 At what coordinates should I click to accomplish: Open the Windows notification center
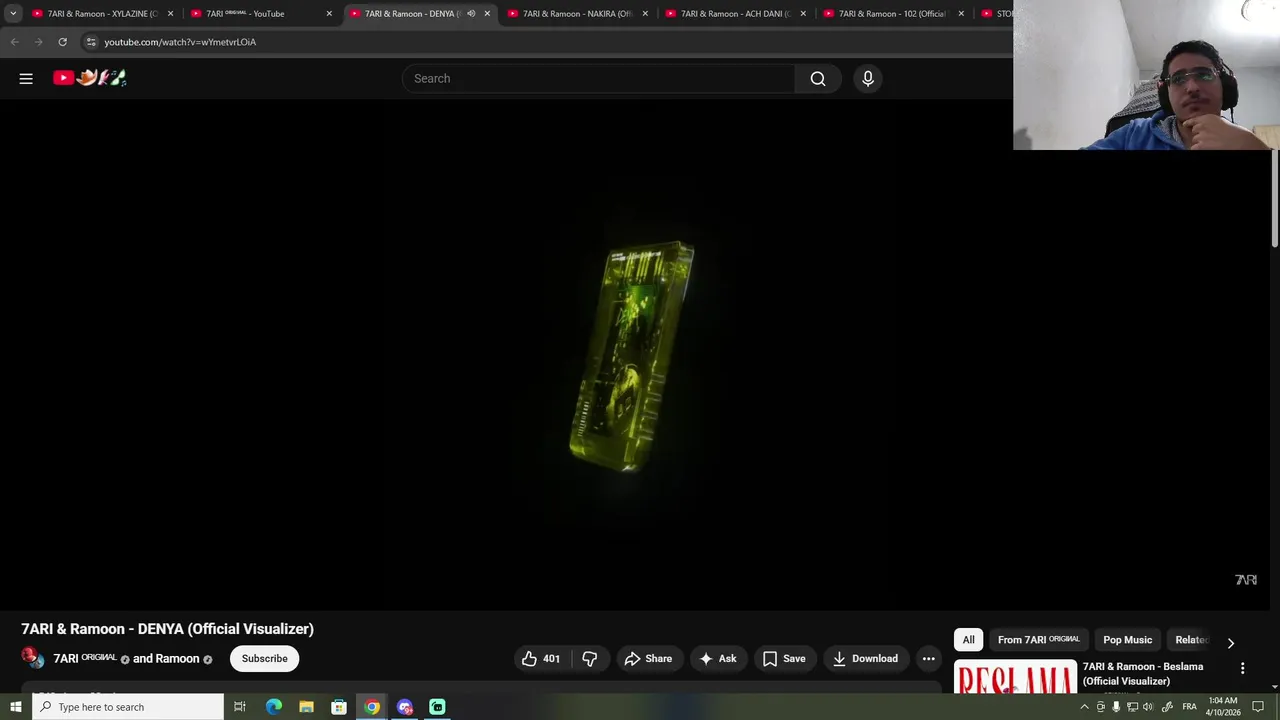tap(1258, 707)
